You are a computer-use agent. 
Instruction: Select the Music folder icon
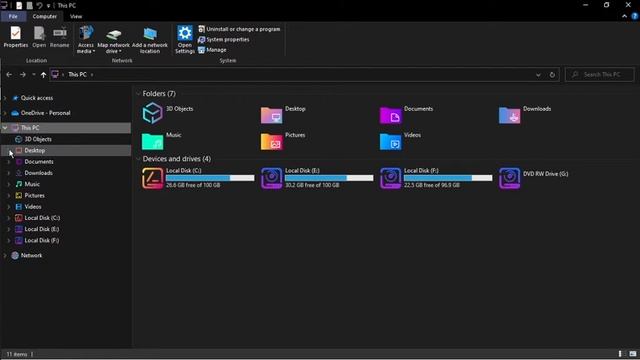[x=152, y=141]
